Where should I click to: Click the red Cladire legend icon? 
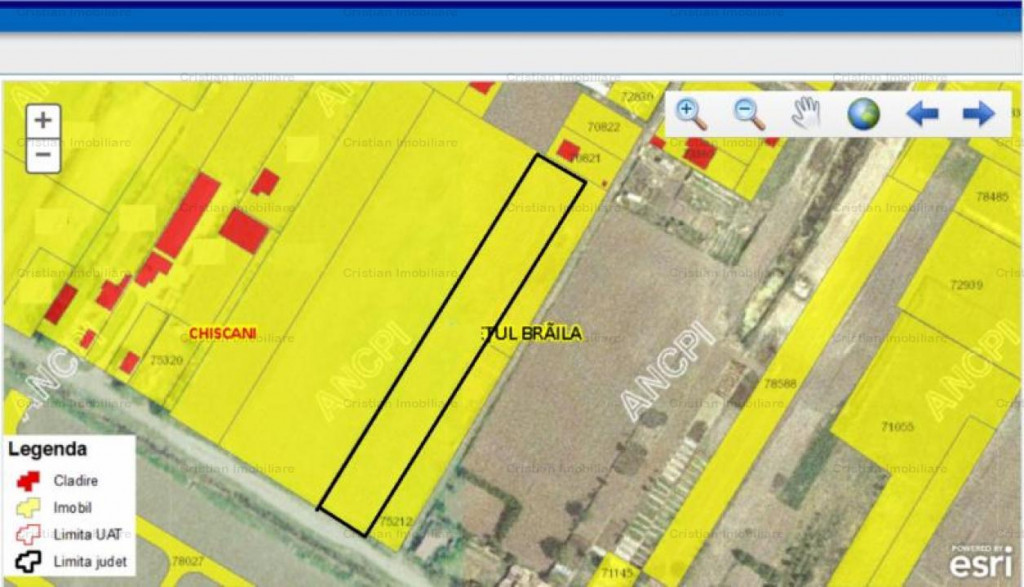coord(28,480)
